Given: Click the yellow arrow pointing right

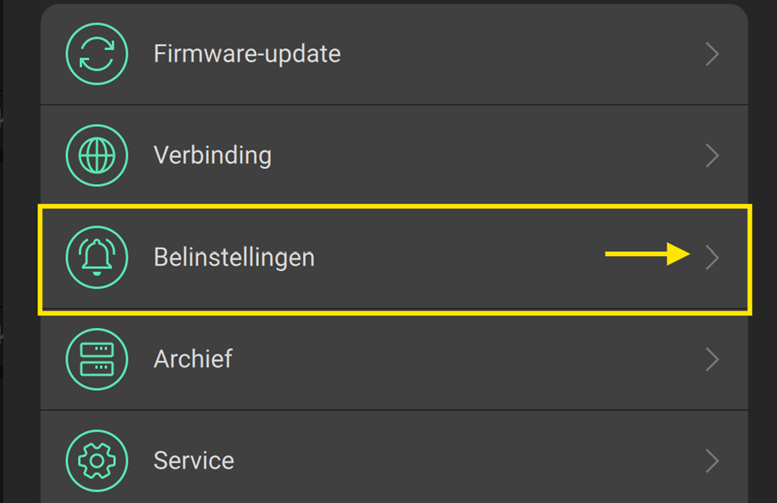Looking at the screenshot, I should 648,255.
